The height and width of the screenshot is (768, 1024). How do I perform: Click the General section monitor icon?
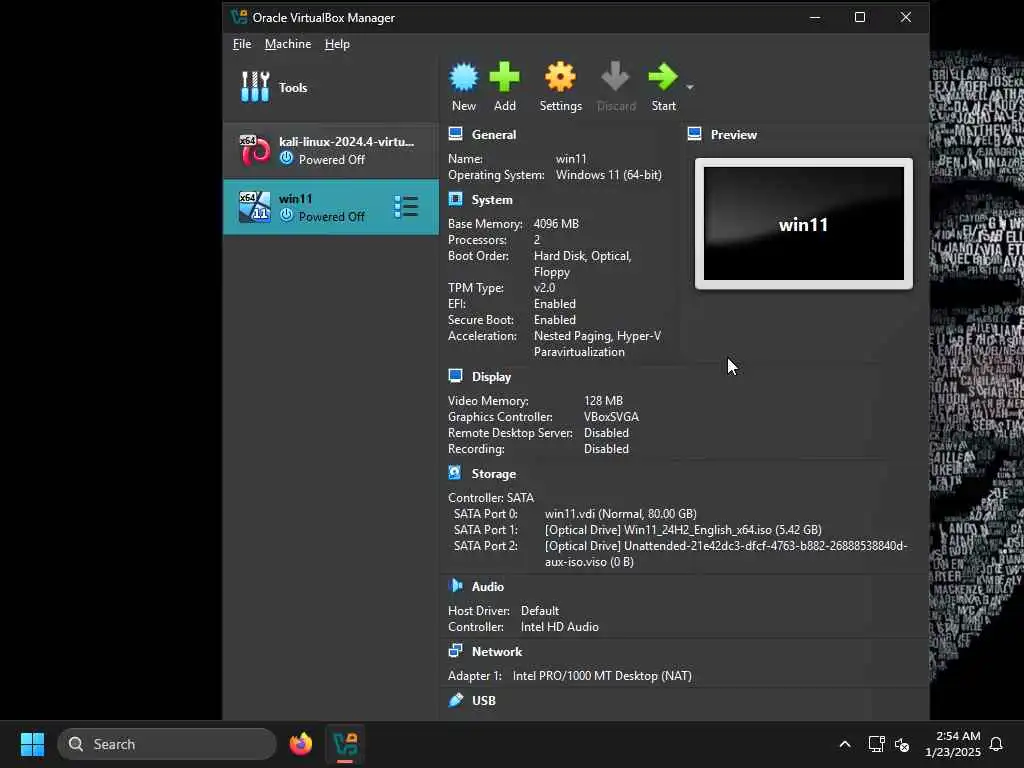coord(456,134)
